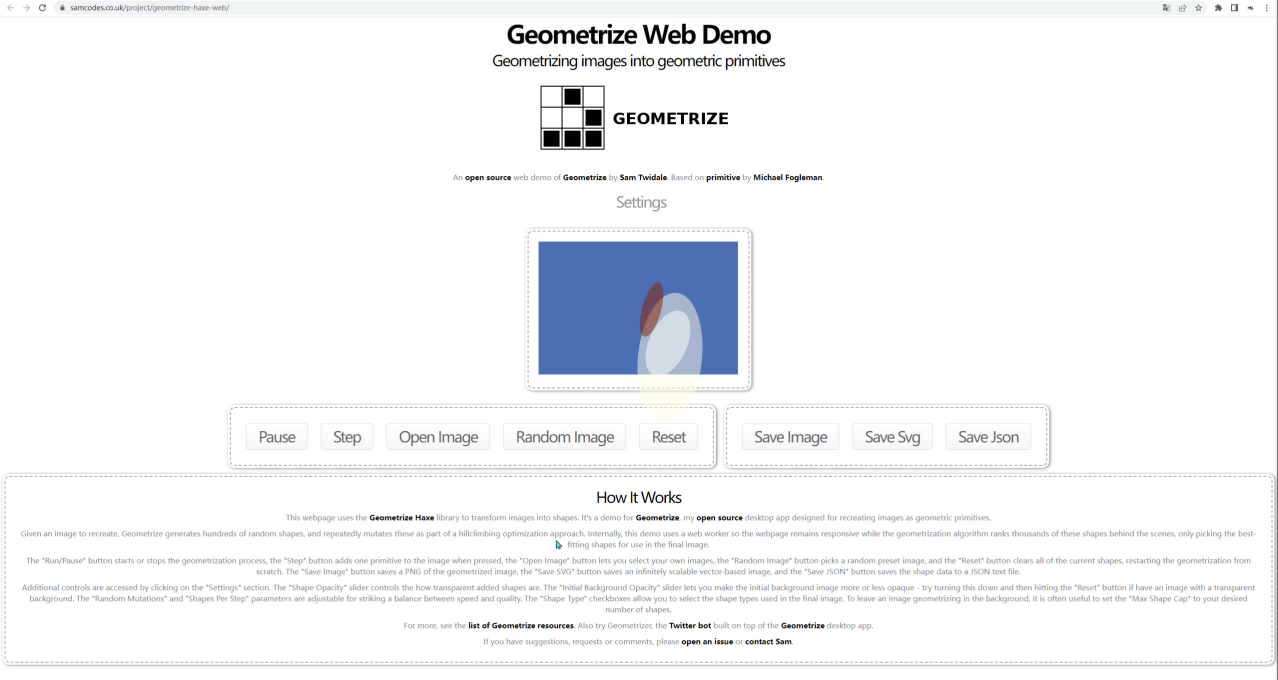The width and height of the screenshot is (1278, 680).
Task: Click the 'open an issue' link
Action: [x=707, y=642]
